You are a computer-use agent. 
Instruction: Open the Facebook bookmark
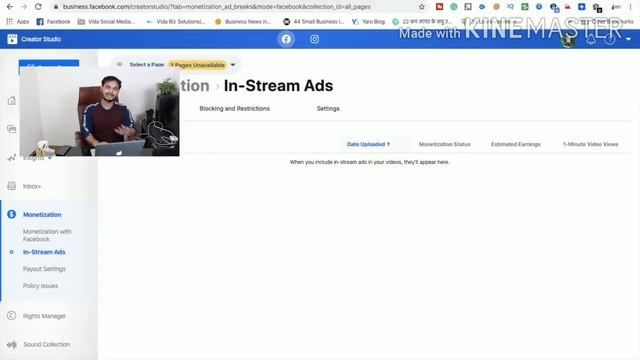[x=53, y=22]
